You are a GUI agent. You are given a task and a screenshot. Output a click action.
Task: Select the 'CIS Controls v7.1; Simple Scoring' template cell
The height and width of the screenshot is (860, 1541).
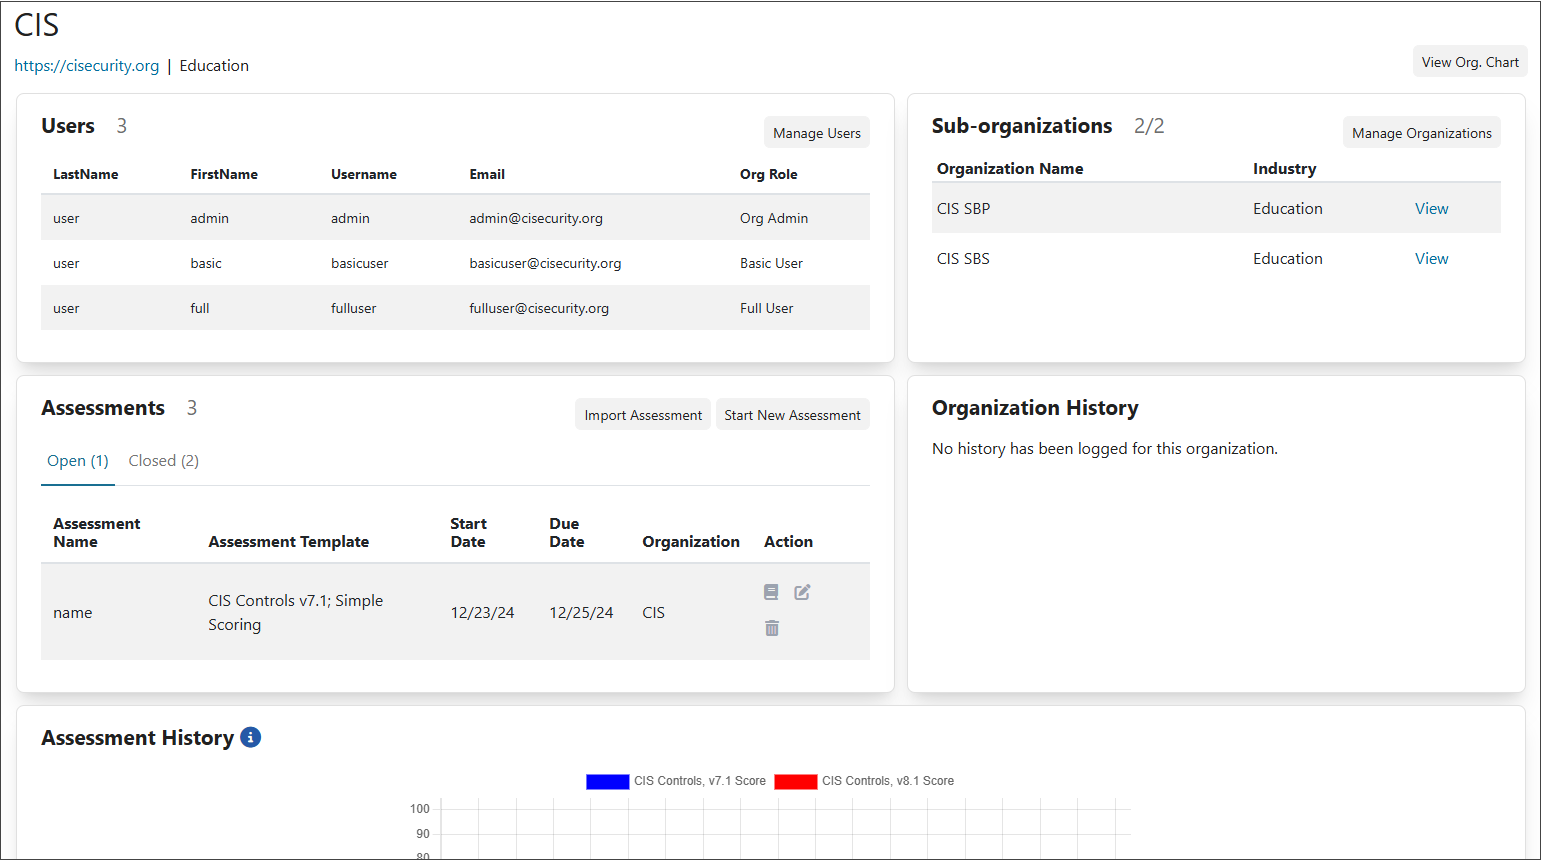pos(296,612)
